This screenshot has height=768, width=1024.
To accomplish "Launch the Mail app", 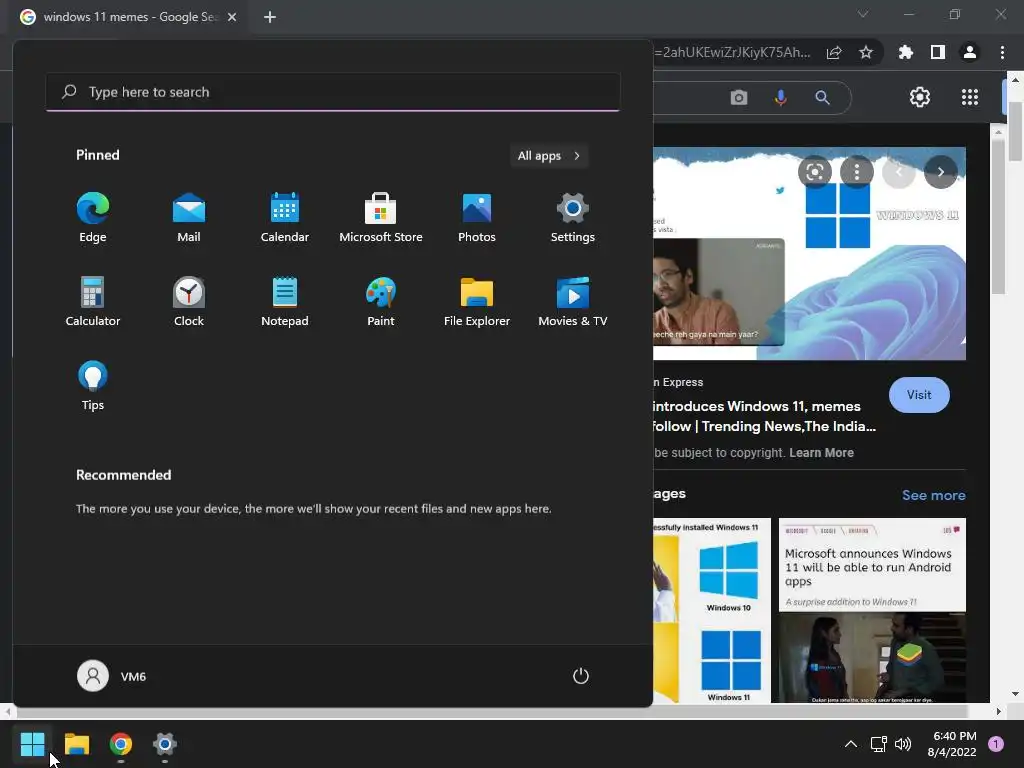I will tap(189, 217).
